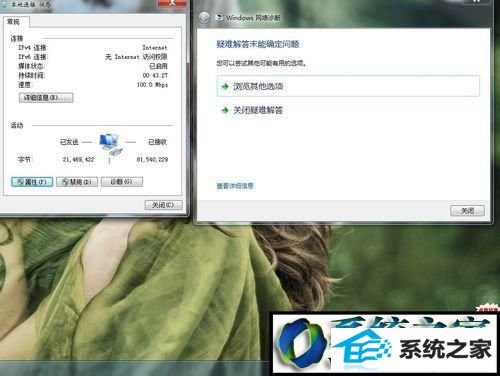Open the 详细信息 details button
The width and height of the screenshot is (500, 376).
point(46,98)
